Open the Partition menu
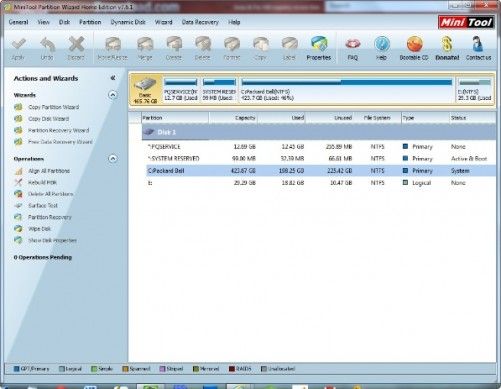 click(x=90, y=22)
